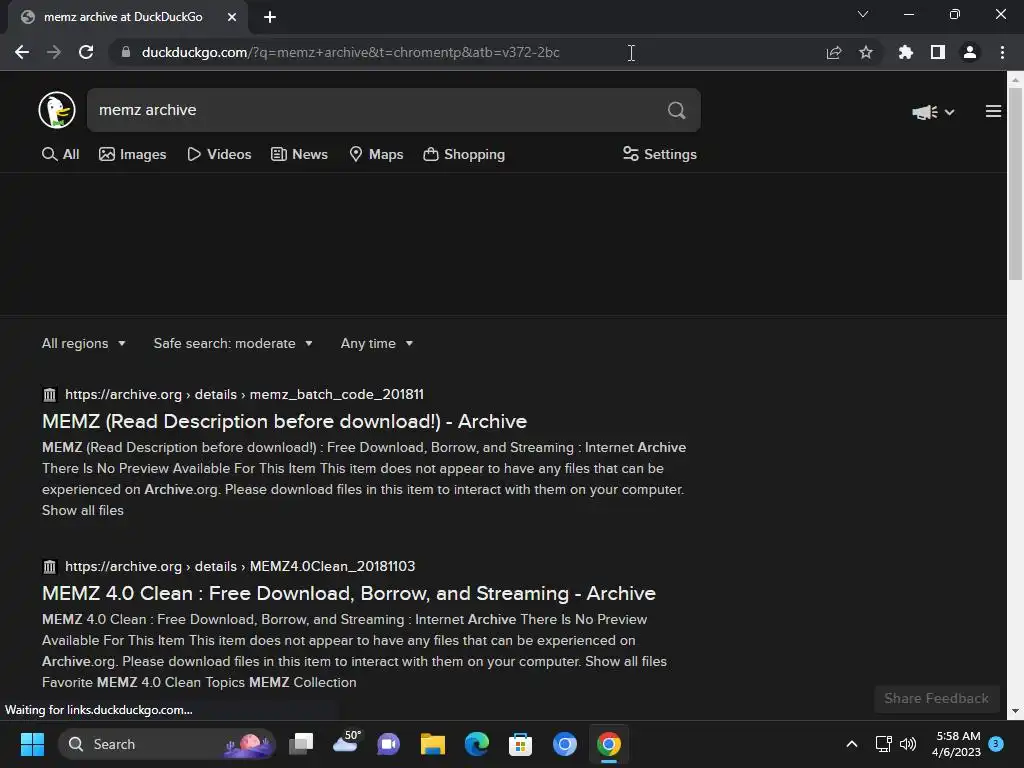Click archive.org favicon of MEMZ 4.0 Clean
The height and width of the screenshot is (768, 1024).
pyautogui.click(x=50, y=566)
